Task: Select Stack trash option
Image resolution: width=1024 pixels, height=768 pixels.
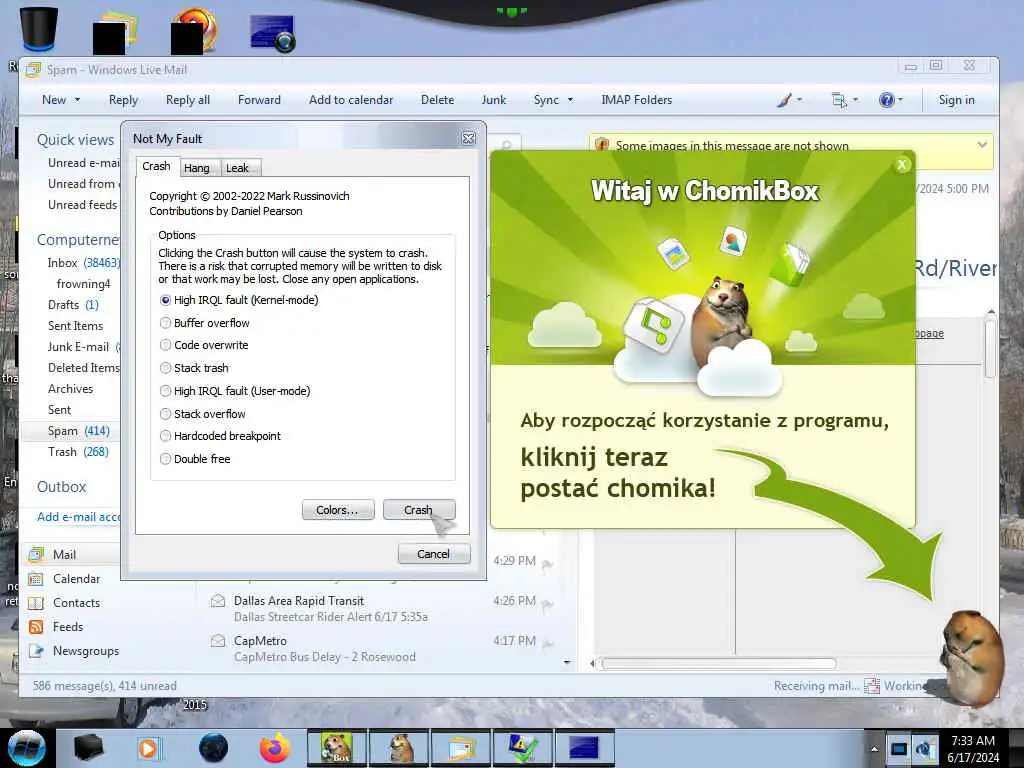Action: pyautogui.click(x=165, y=368)
